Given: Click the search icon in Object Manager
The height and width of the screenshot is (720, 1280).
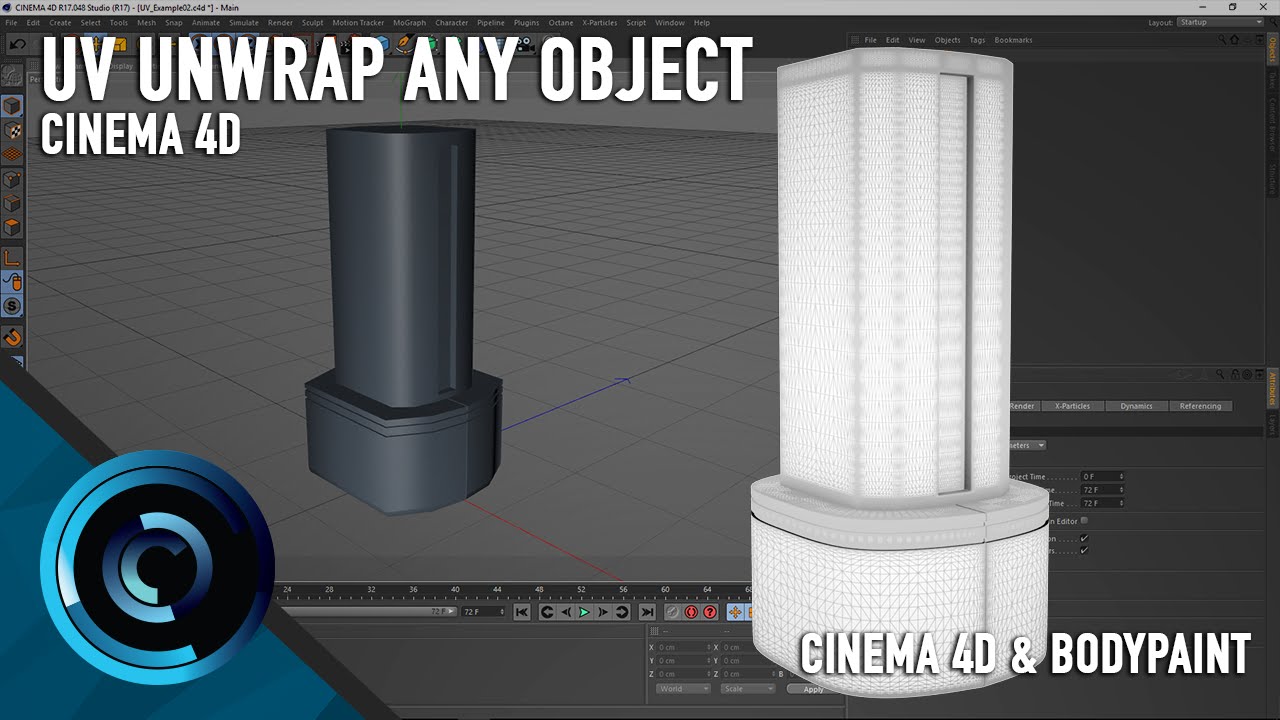Looking at the screenshot, I should [x=1222, y=40].
